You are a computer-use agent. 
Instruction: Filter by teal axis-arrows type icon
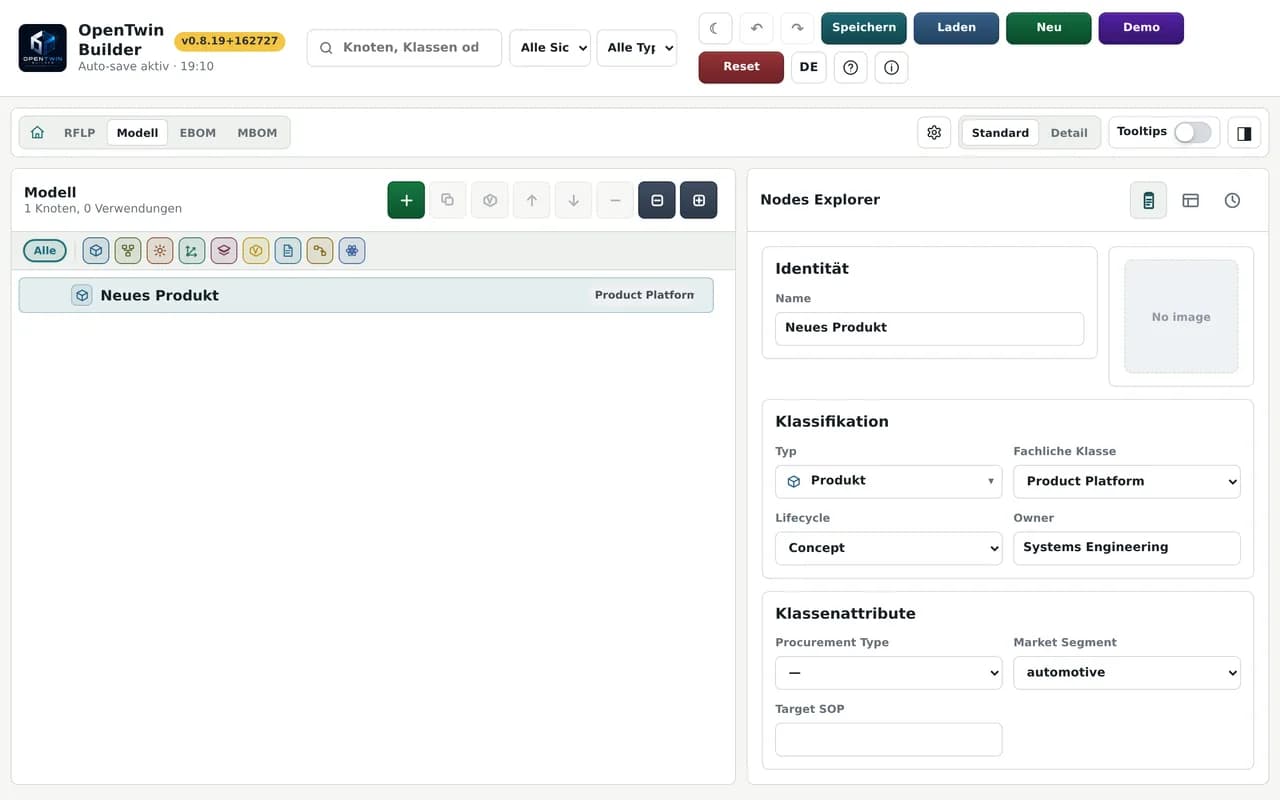192,251
